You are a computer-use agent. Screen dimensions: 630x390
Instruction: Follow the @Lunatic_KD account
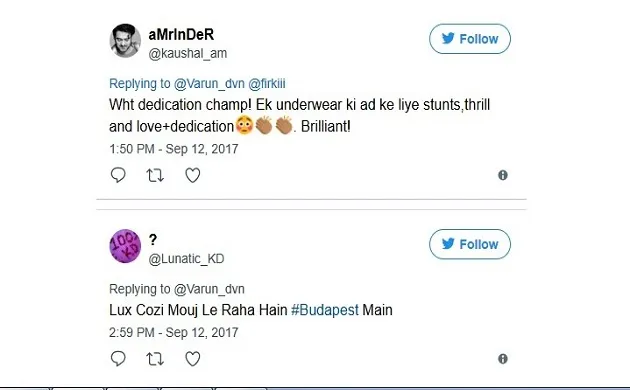[x=470, y=244]
